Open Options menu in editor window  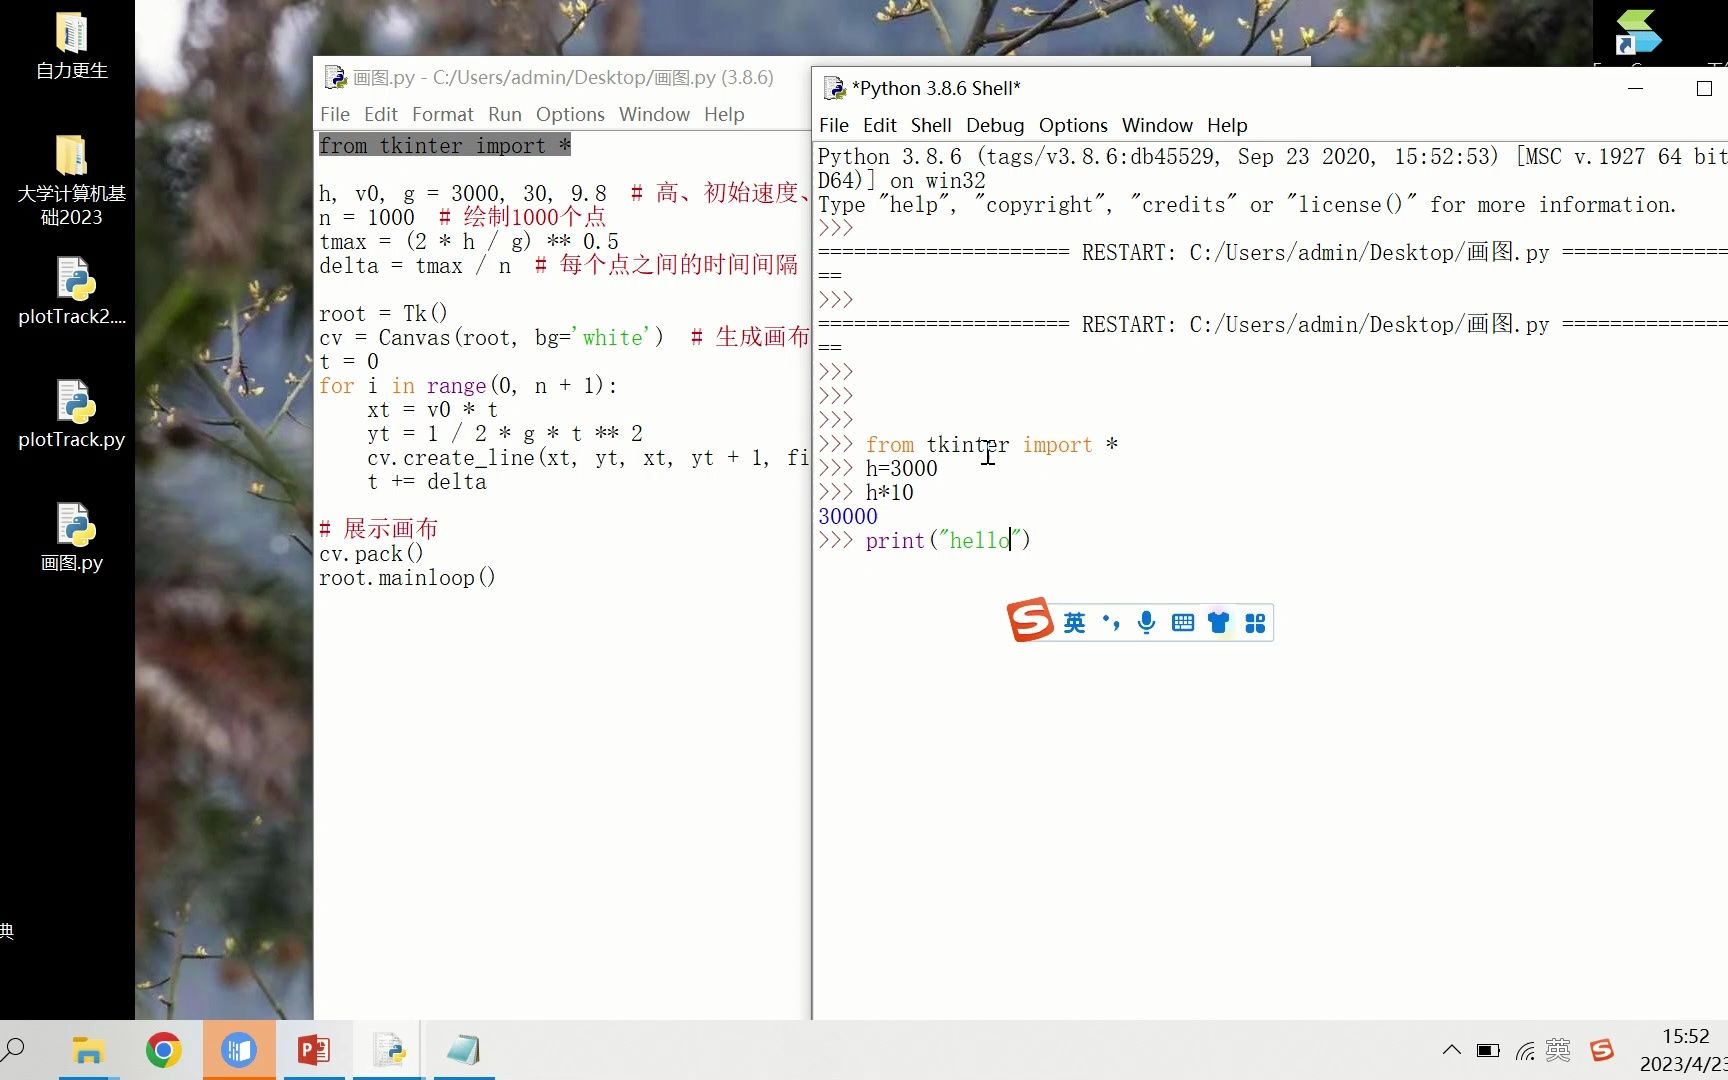click(x=570, y=114)
